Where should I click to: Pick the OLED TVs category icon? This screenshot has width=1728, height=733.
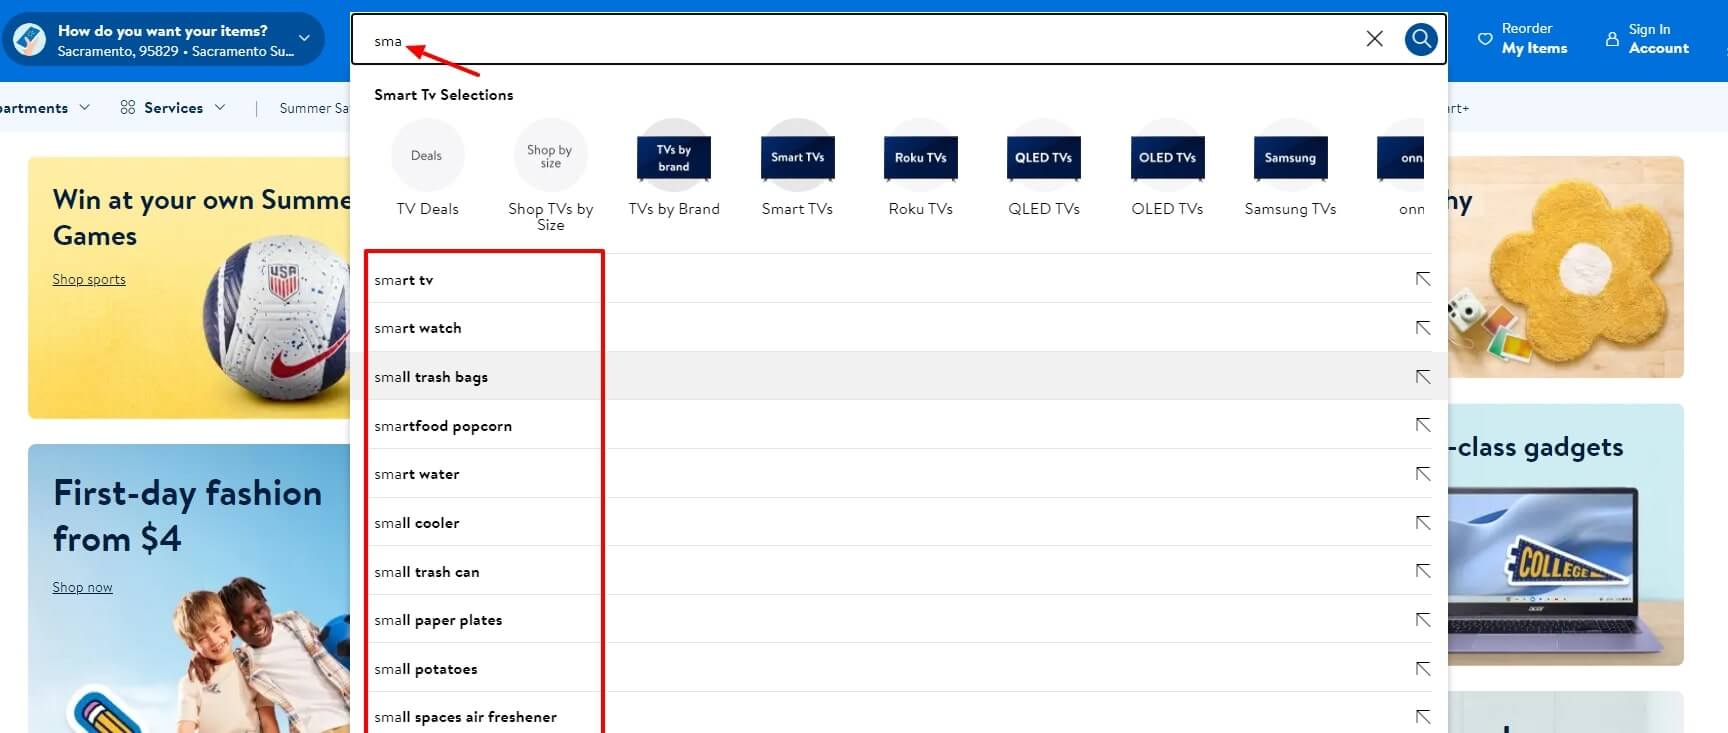pos(1167,157)
